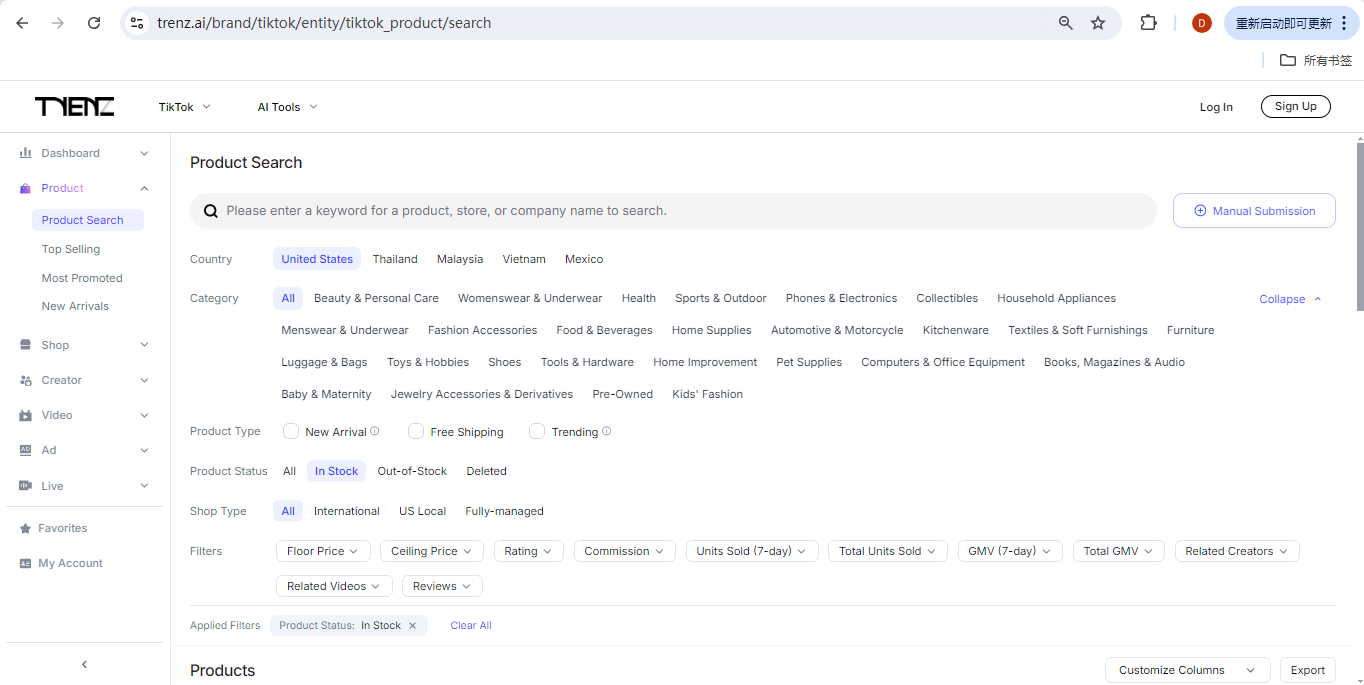Click the Favorites star icon

pos(25,528)
